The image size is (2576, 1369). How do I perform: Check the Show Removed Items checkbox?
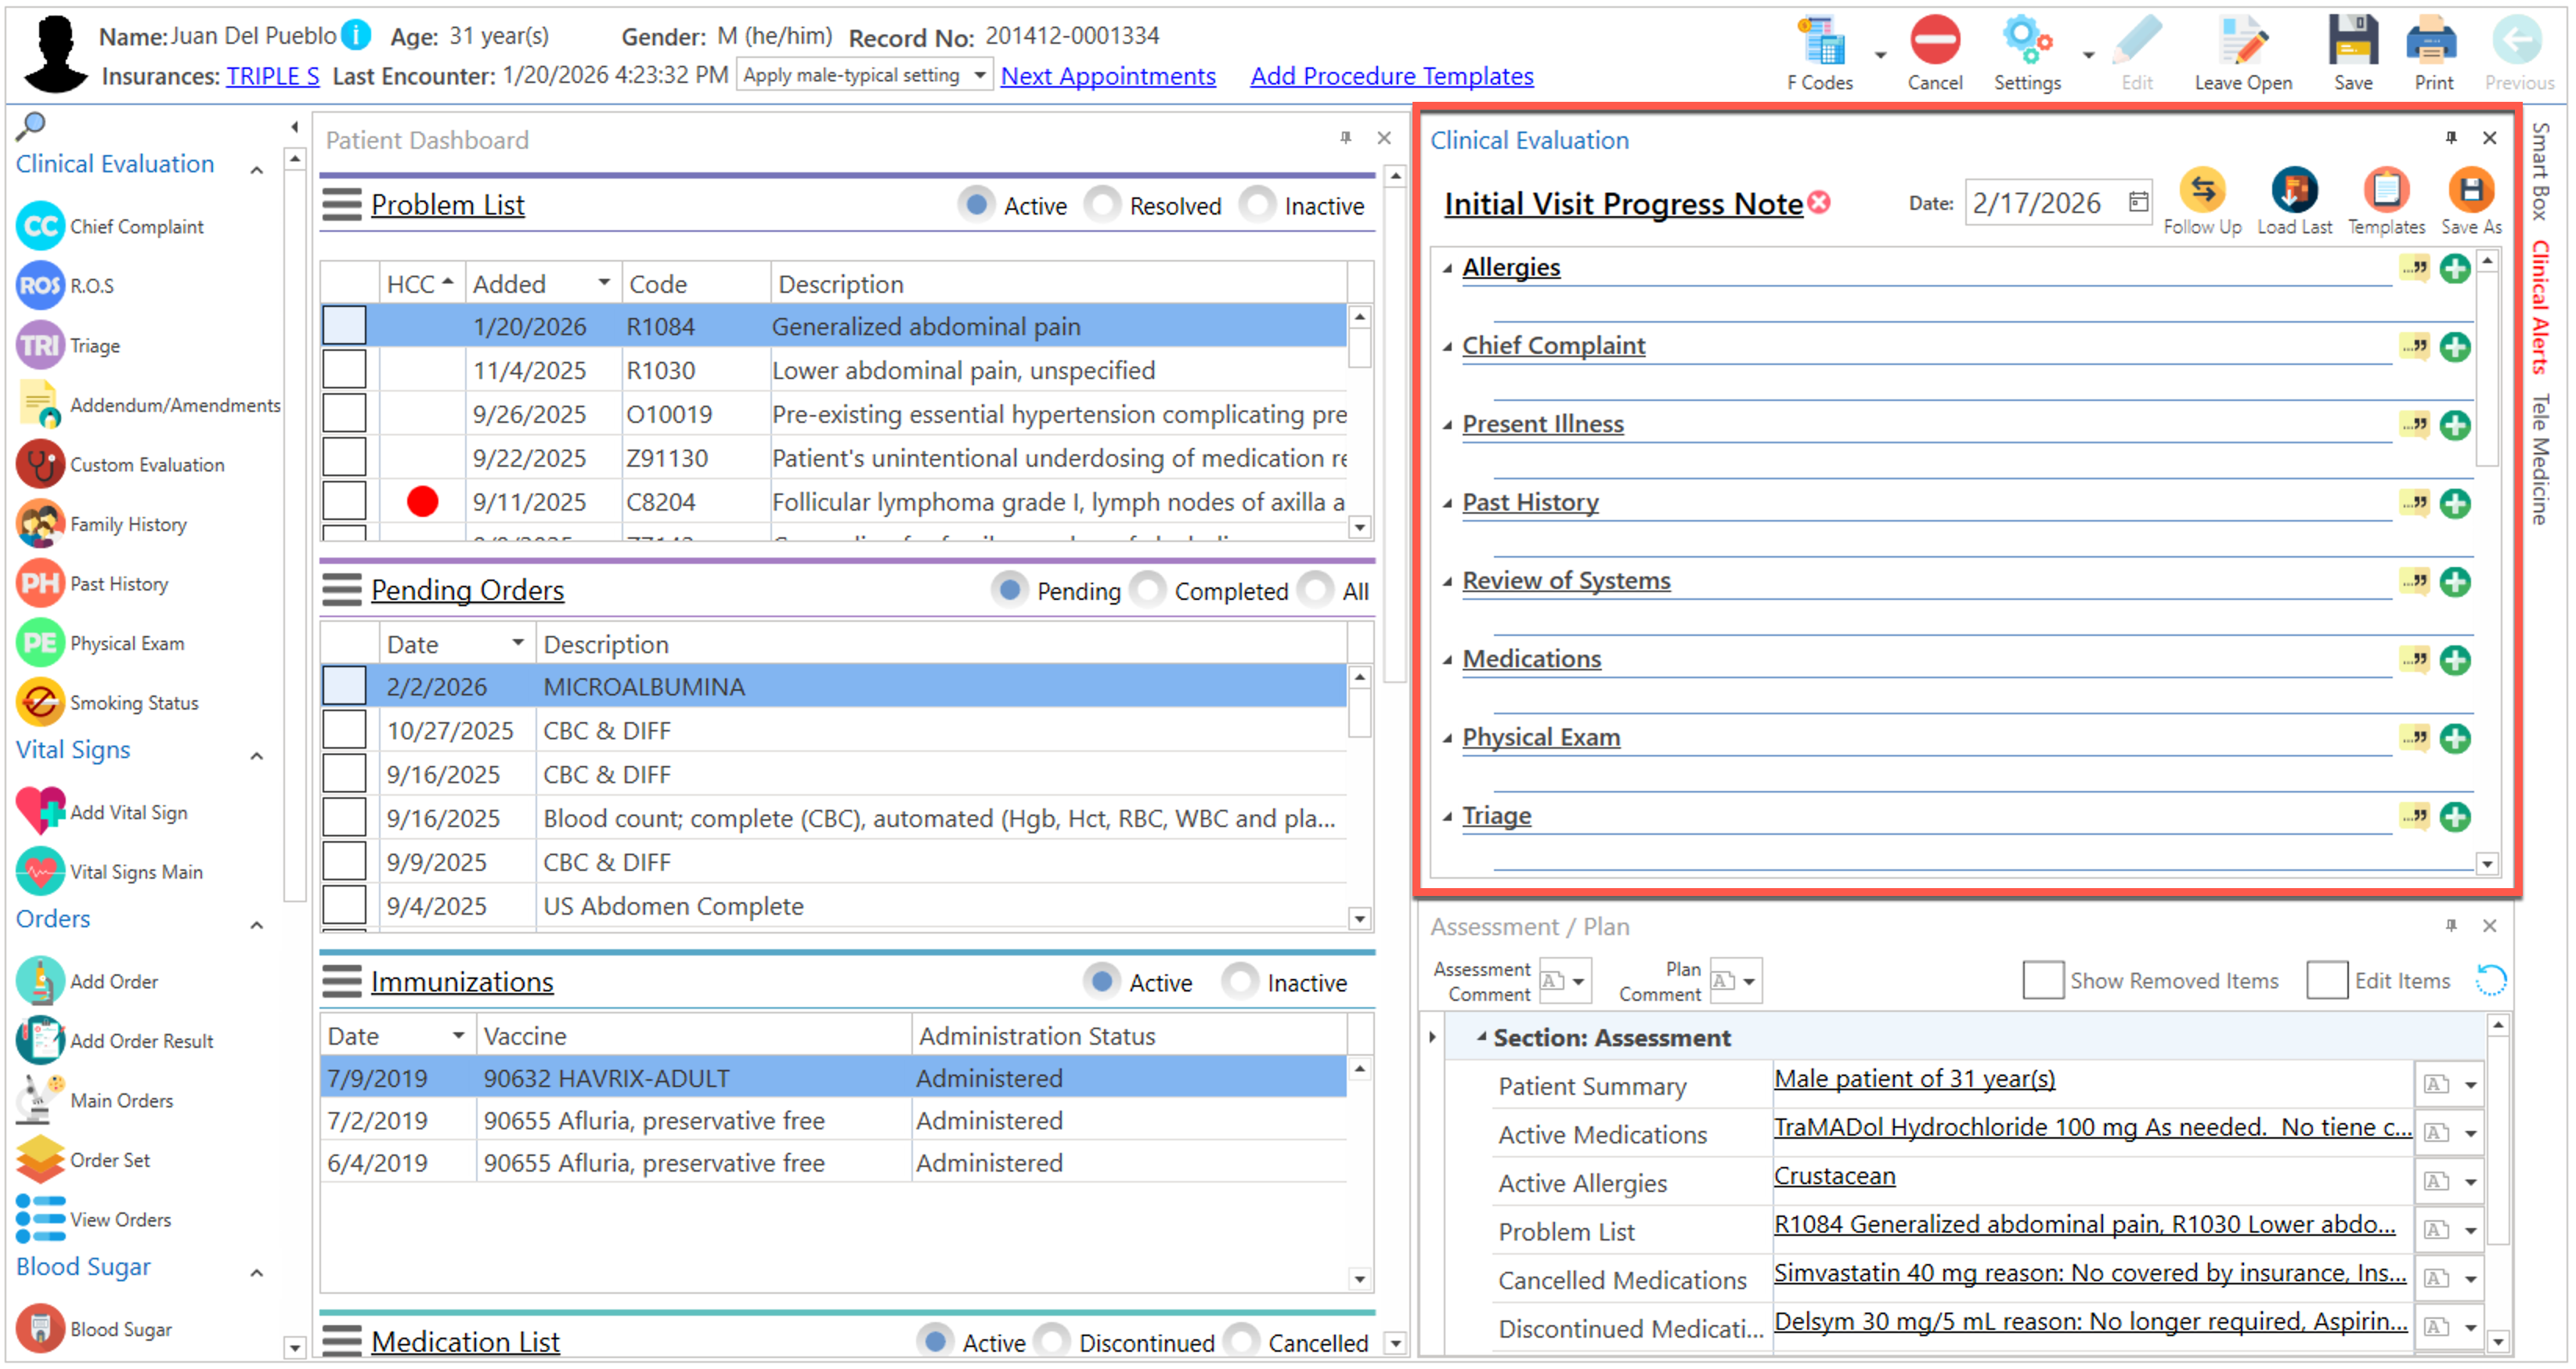coord(2041,980)
